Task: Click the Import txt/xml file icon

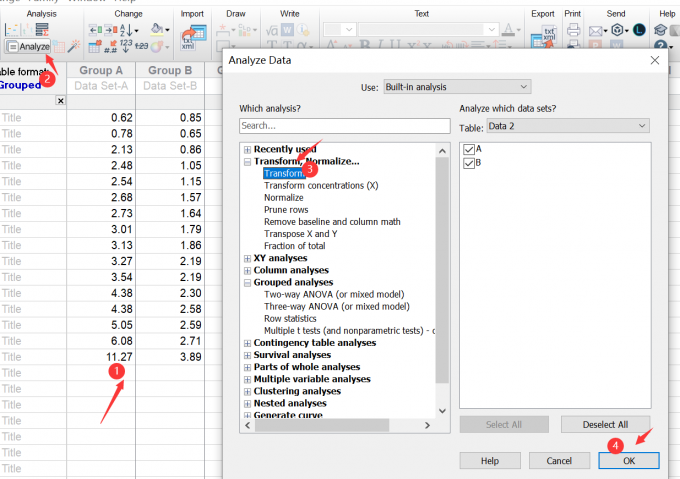Action: point(189,38)
